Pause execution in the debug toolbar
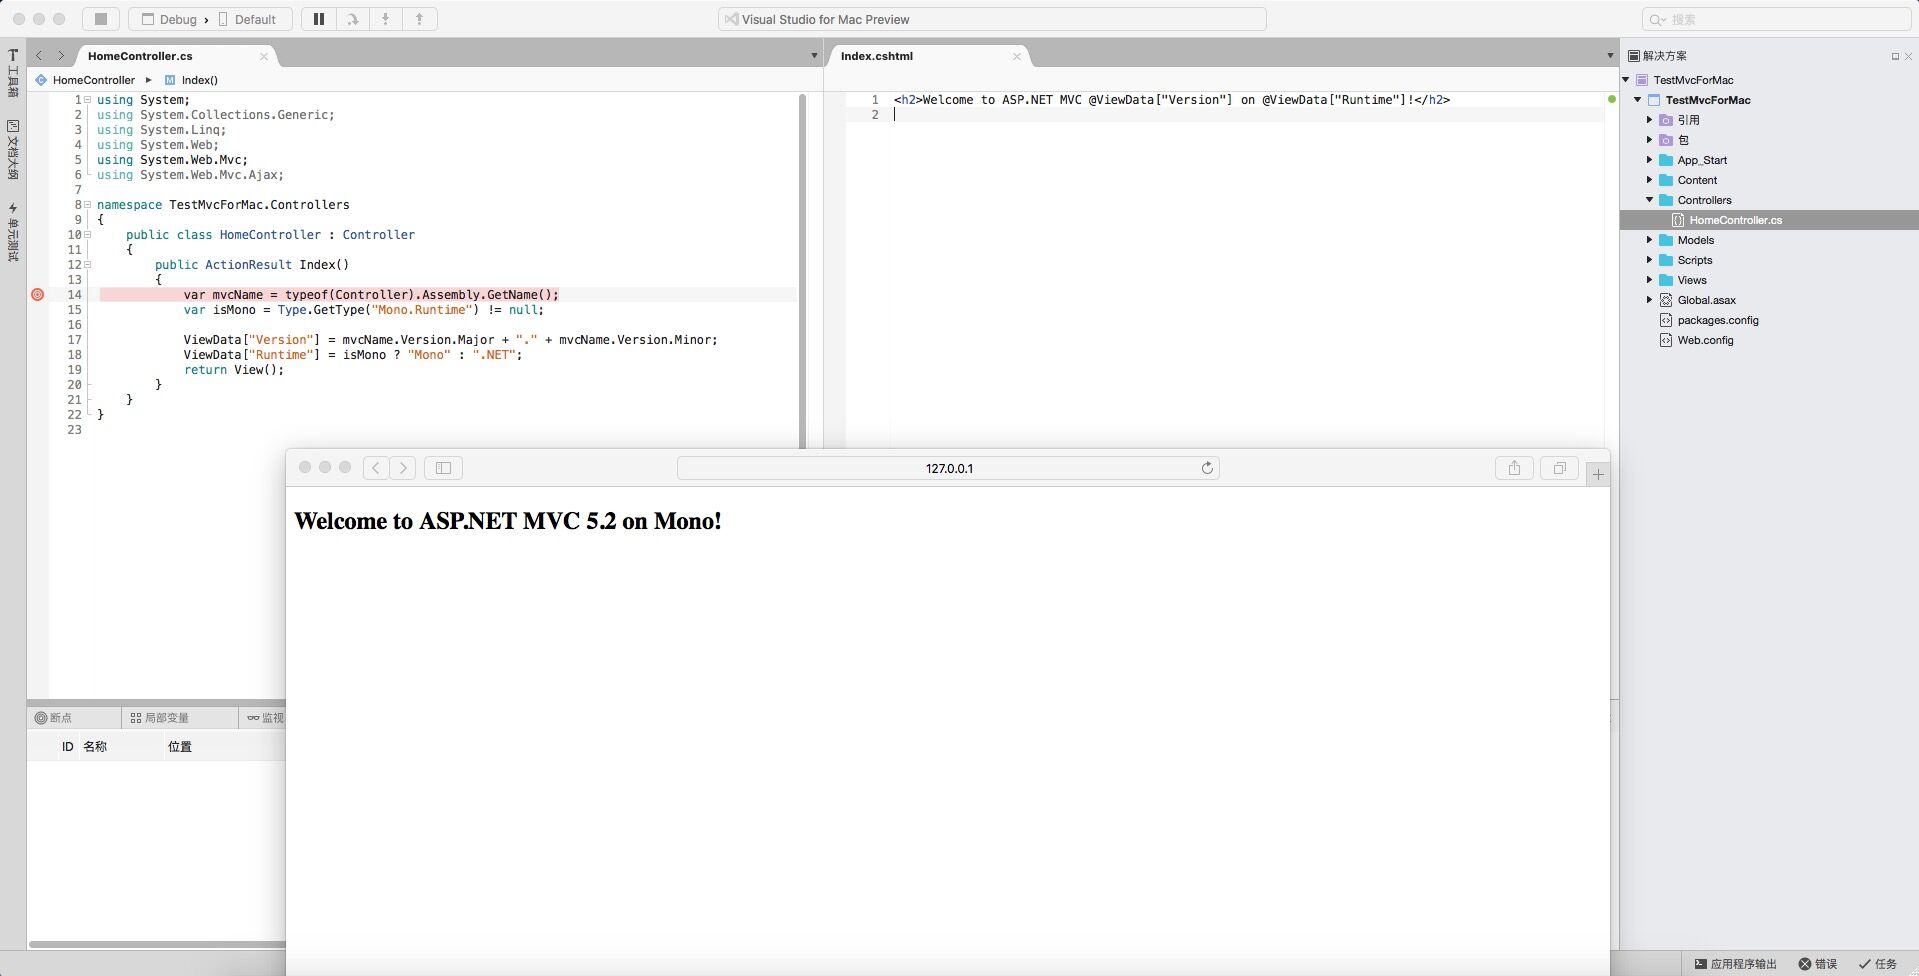Screen dimensions: 1919x976 point(319,19)
